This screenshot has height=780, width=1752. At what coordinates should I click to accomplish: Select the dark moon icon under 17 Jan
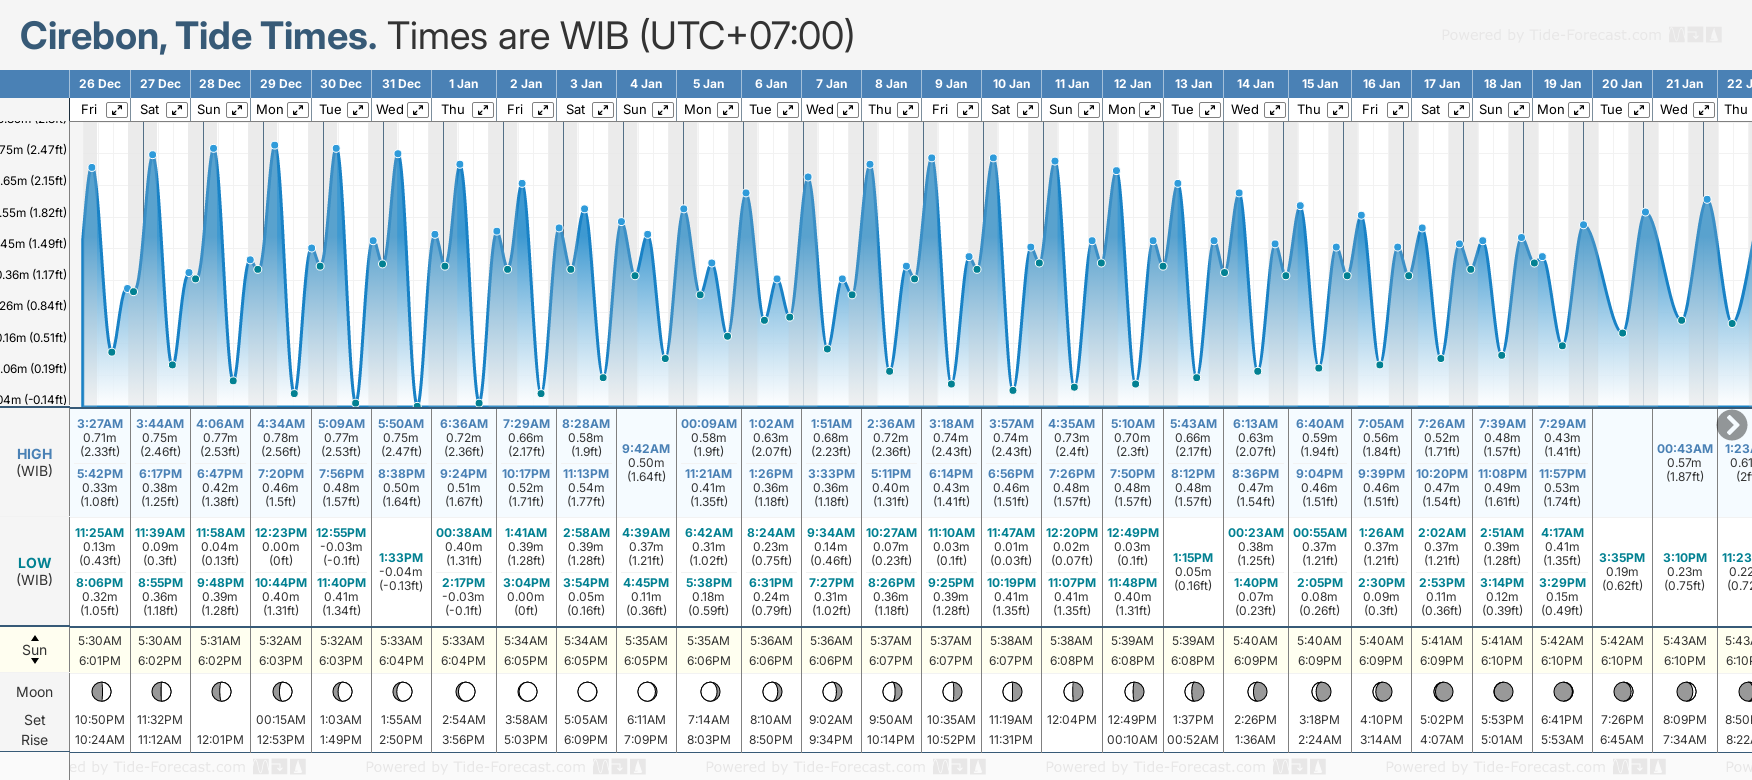click(x=1443, y=692)
